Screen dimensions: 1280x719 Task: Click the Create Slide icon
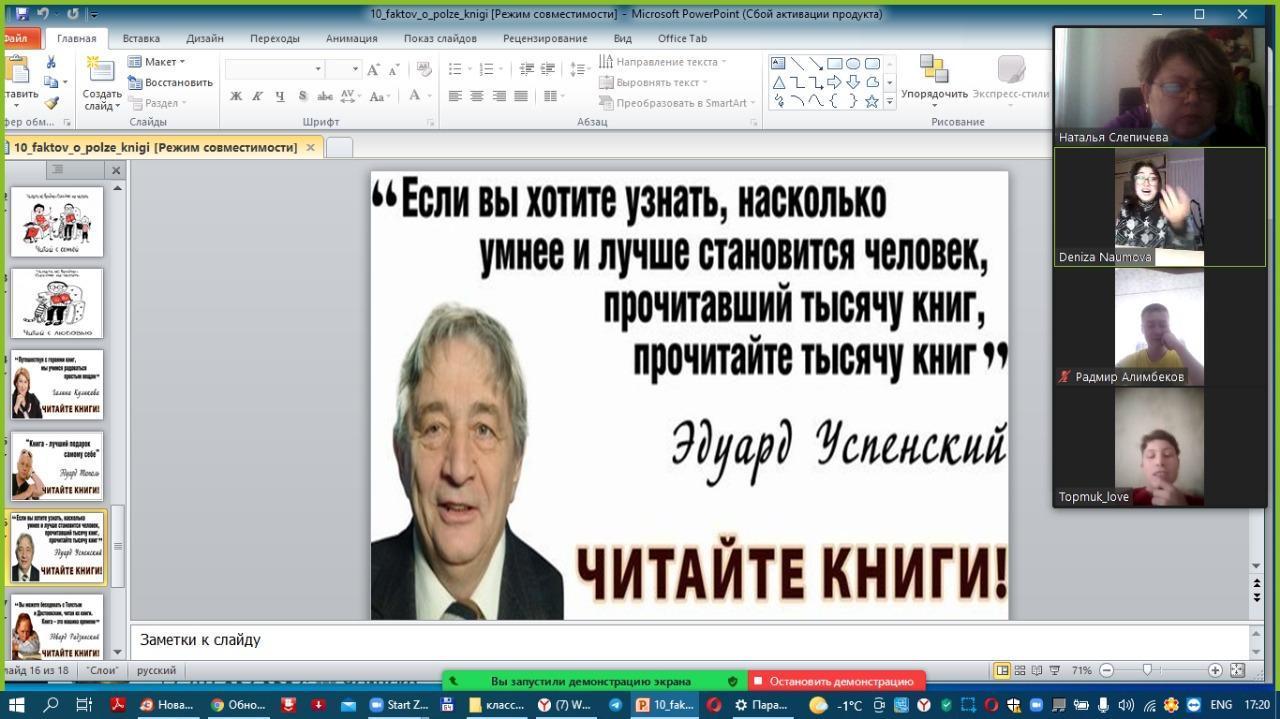click(101, 70)
